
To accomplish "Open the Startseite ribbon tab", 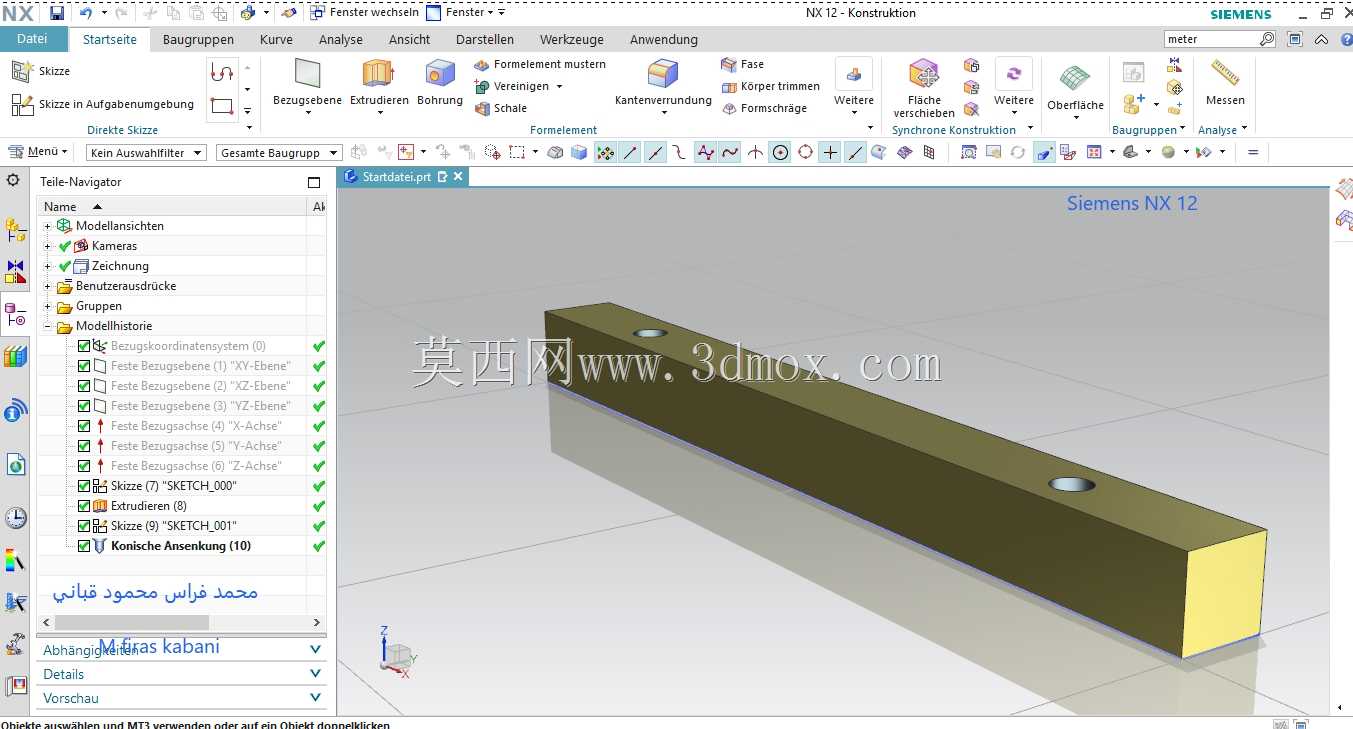I will pyautogui.click(x=109, y=39).
